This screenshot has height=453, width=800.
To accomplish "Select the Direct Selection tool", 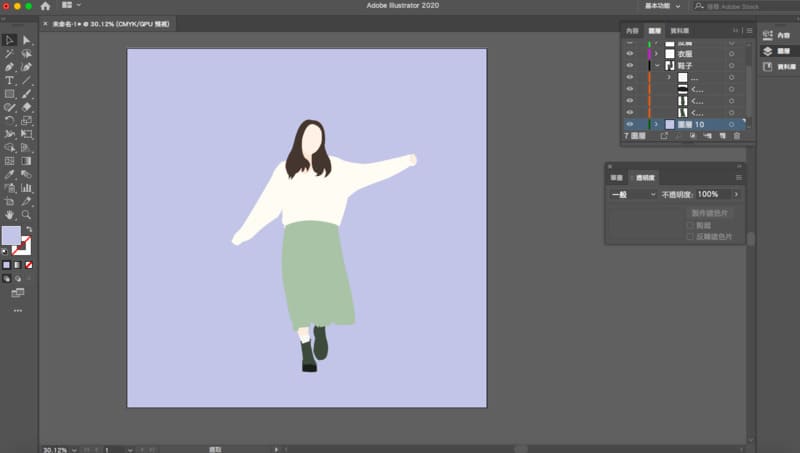I will [27, 40].
